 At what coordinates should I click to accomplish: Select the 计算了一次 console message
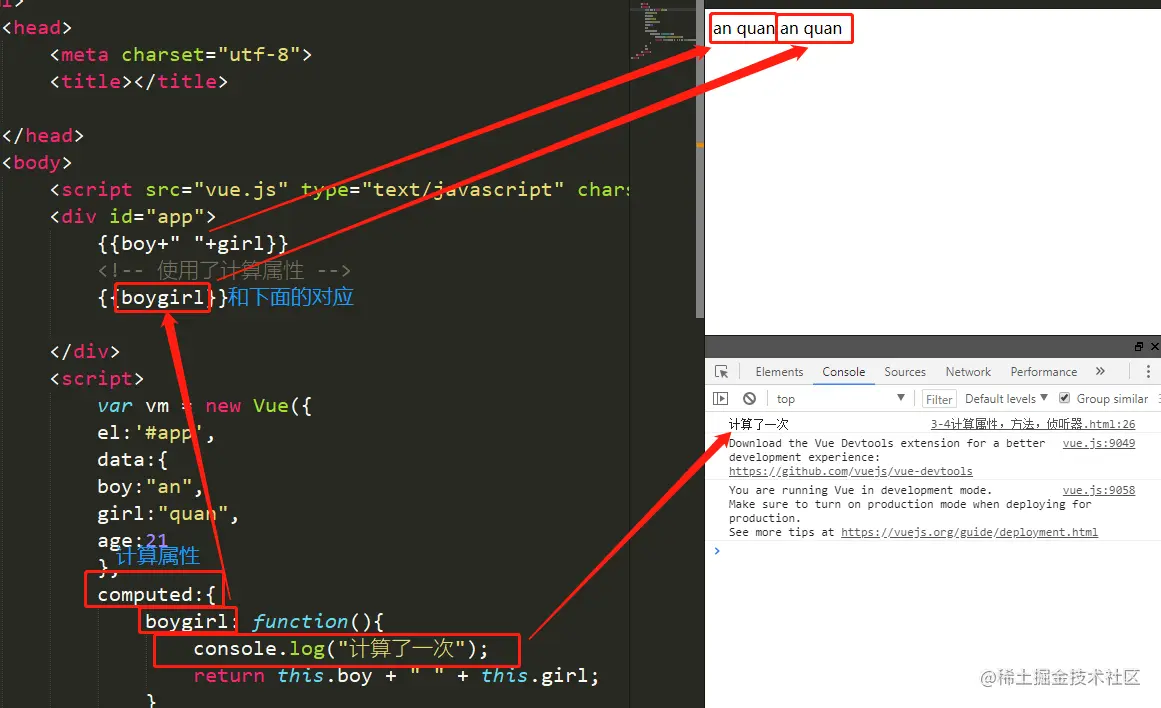click(x=758, y=424)
